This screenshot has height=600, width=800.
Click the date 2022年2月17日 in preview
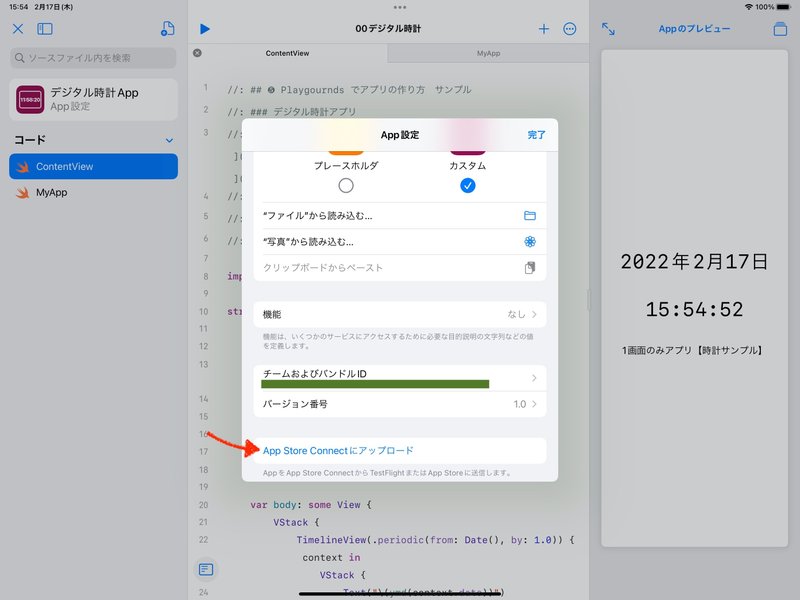tap(694, 262)
